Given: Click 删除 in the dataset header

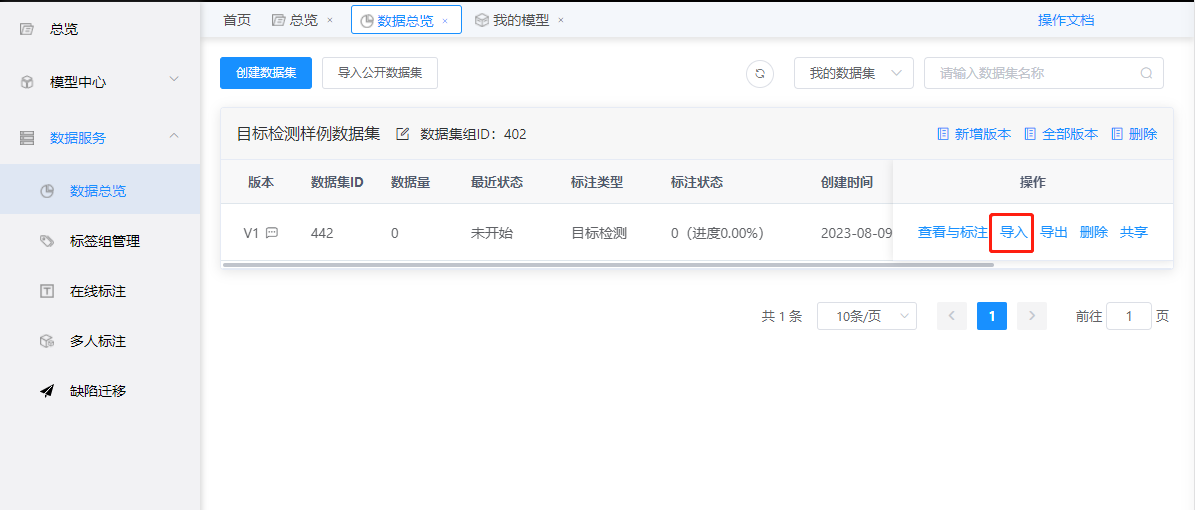Looking at the screenshot, I should pyautogui.click(x=1143, y=134).
